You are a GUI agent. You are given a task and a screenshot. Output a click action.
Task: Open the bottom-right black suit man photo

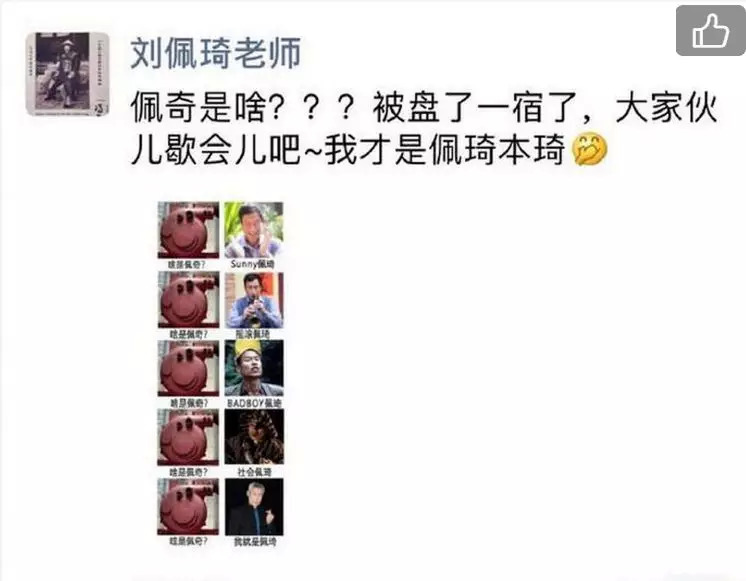pos(254,507)
